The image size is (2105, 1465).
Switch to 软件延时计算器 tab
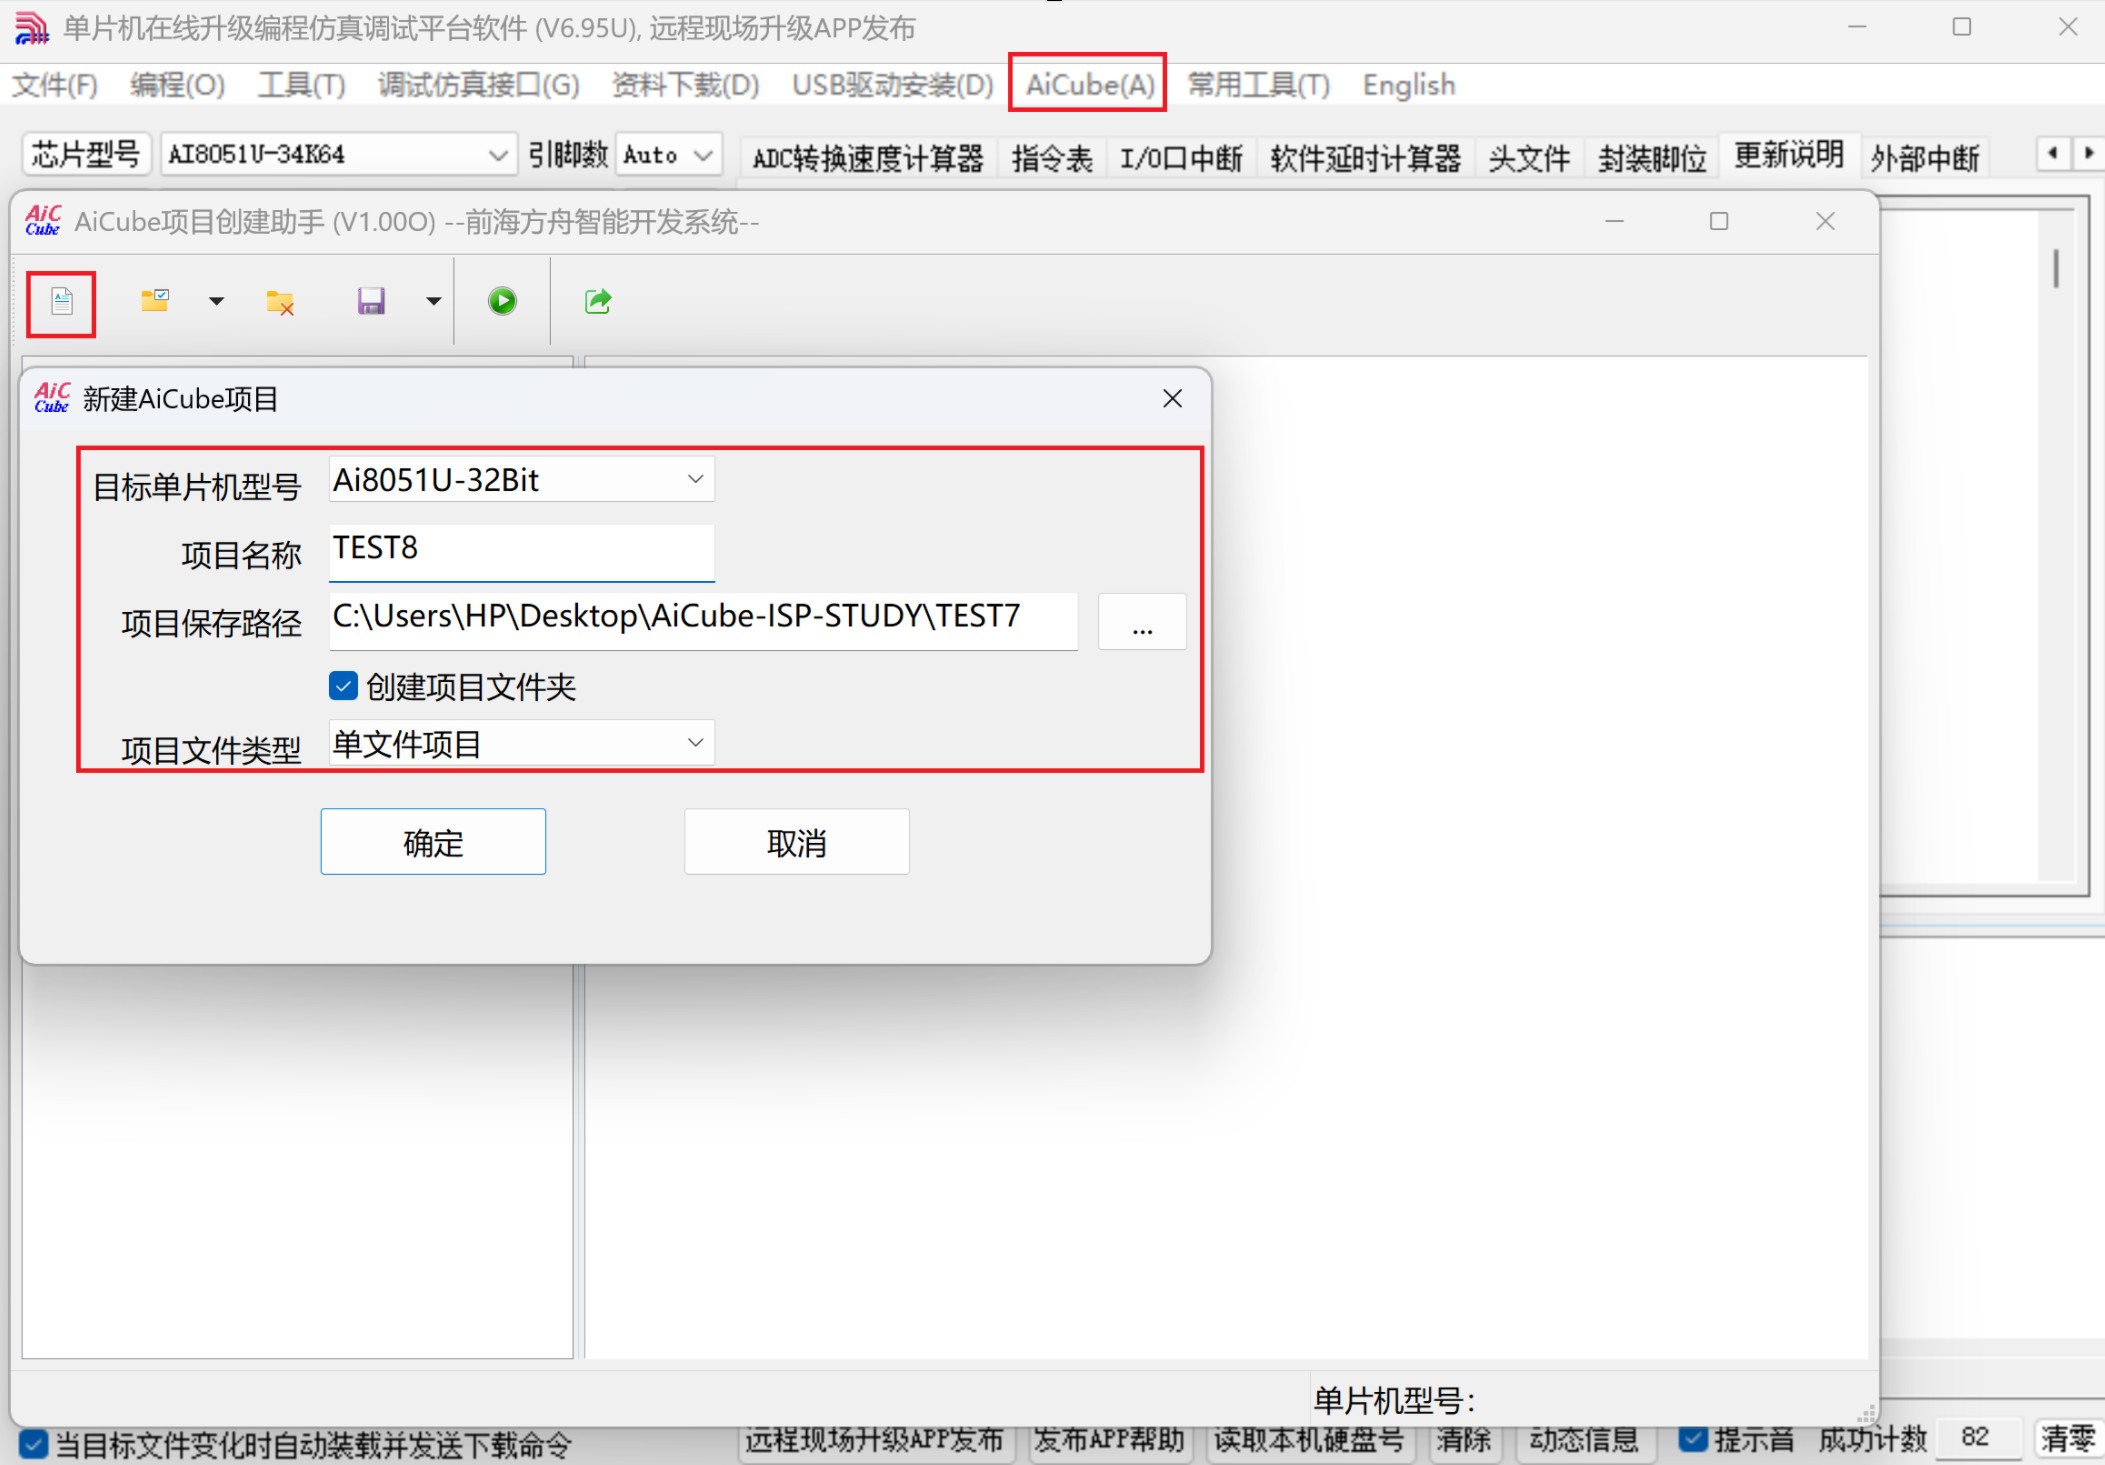1365,158
